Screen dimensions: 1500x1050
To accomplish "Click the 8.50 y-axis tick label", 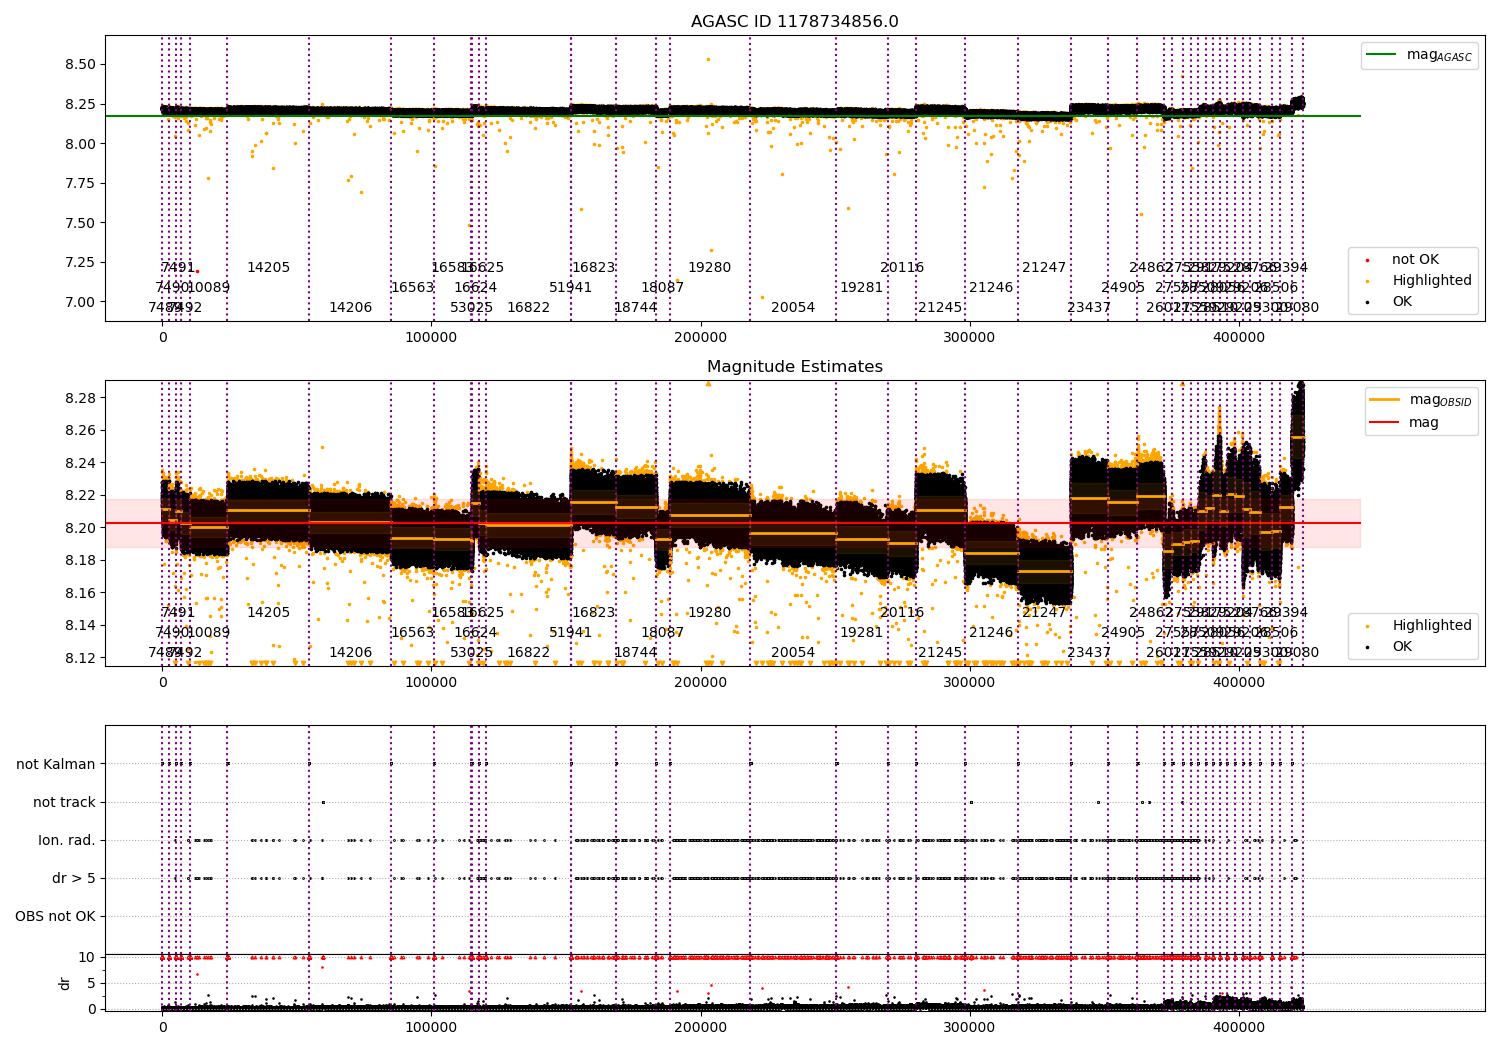I will [79, 65].
